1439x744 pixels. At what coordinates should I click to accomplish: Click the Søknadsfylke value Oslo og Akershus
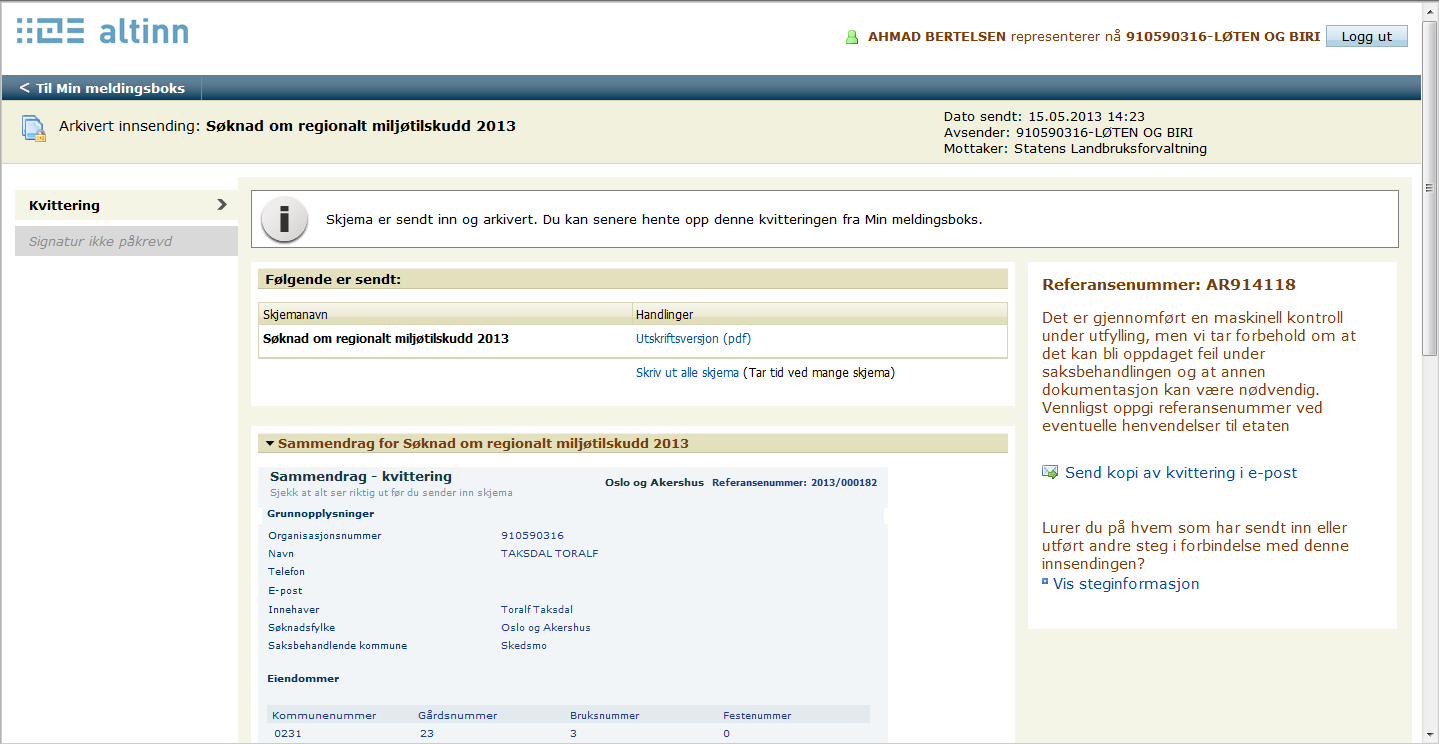546,628
